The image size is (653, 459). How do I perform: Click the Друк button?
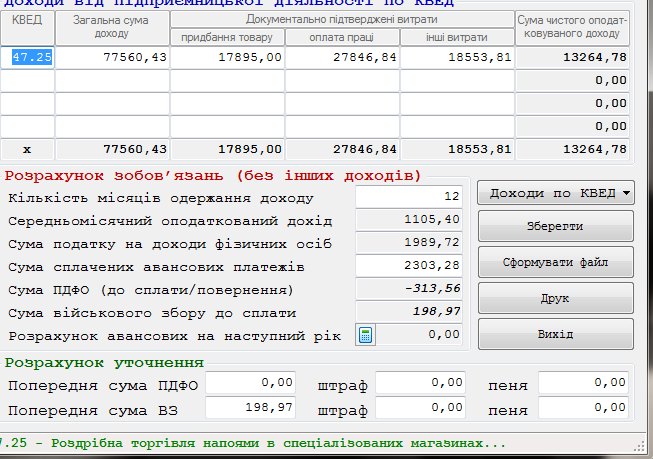pyautogui.click(x=555, y=298)
